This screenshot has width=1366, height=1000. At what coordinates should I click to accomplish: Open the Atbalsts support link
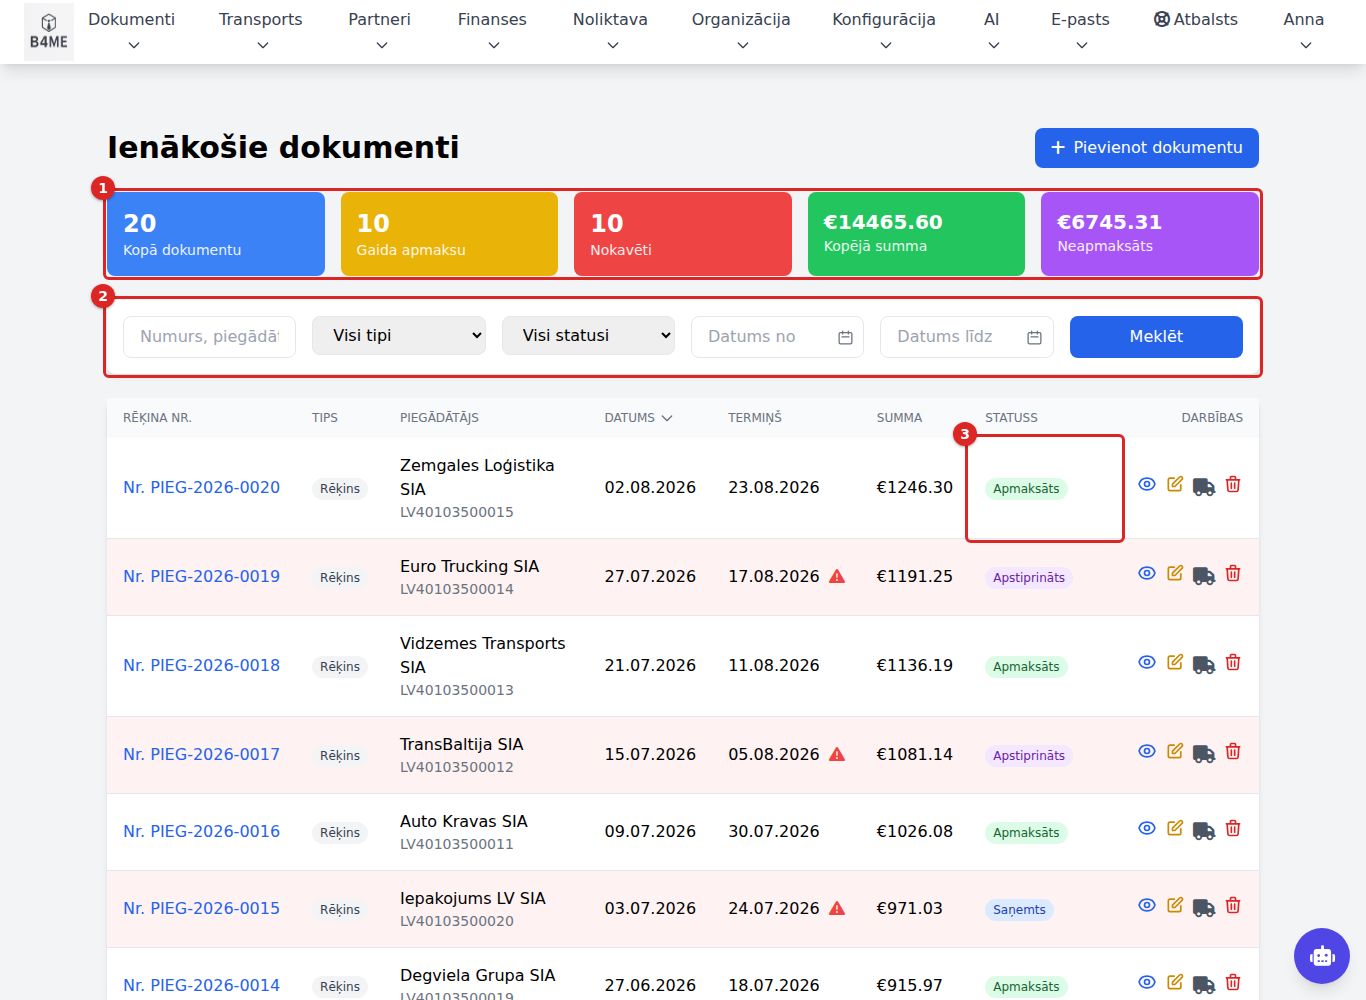[1195, 19]
